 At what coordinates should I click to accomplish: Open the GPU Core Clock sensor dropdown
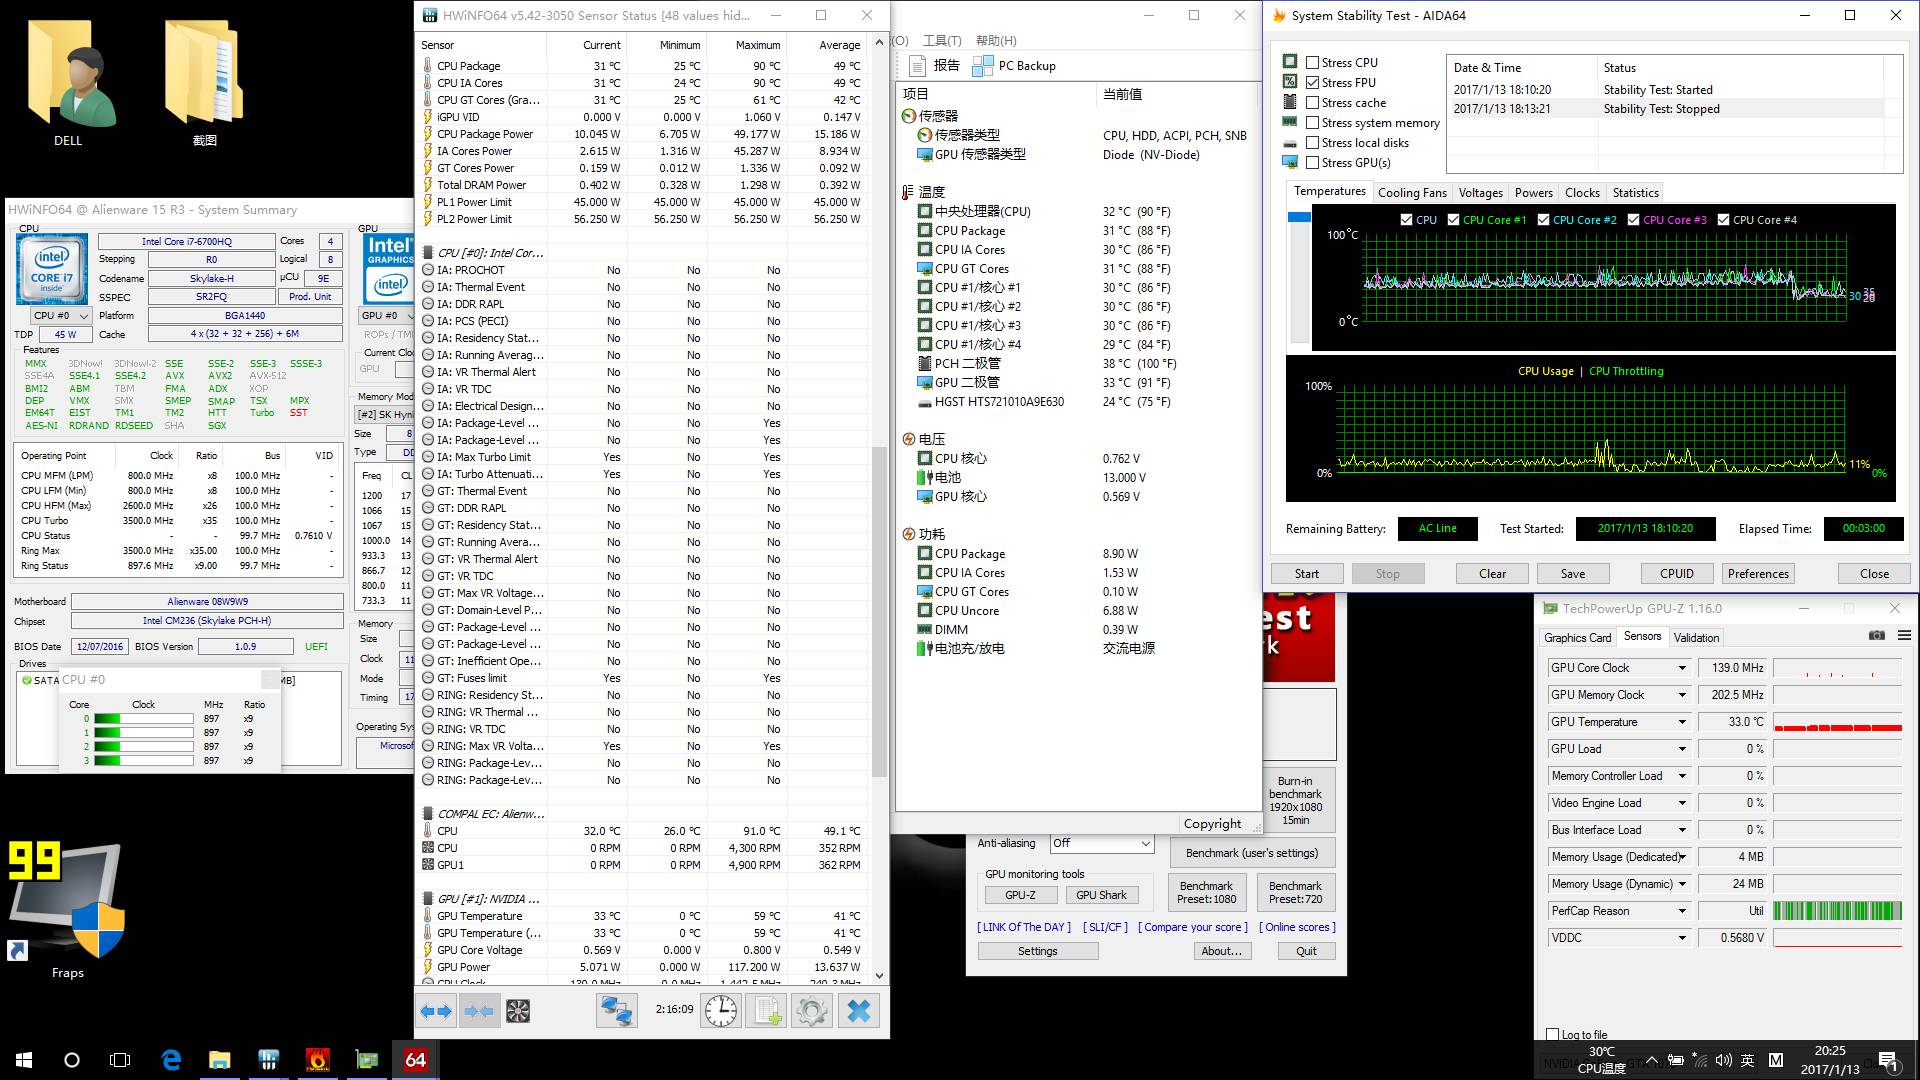point(1680,667)
